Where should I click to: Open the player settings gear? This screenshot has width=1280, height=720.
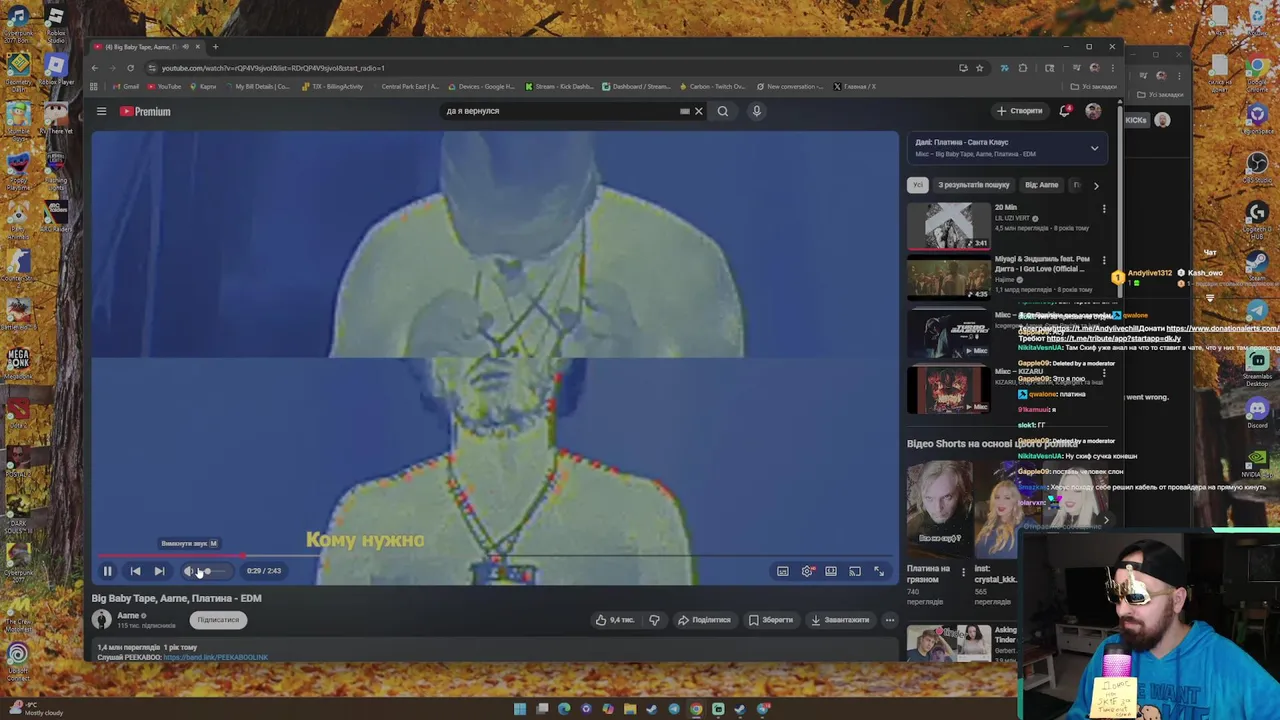click(x=807, y=571)
